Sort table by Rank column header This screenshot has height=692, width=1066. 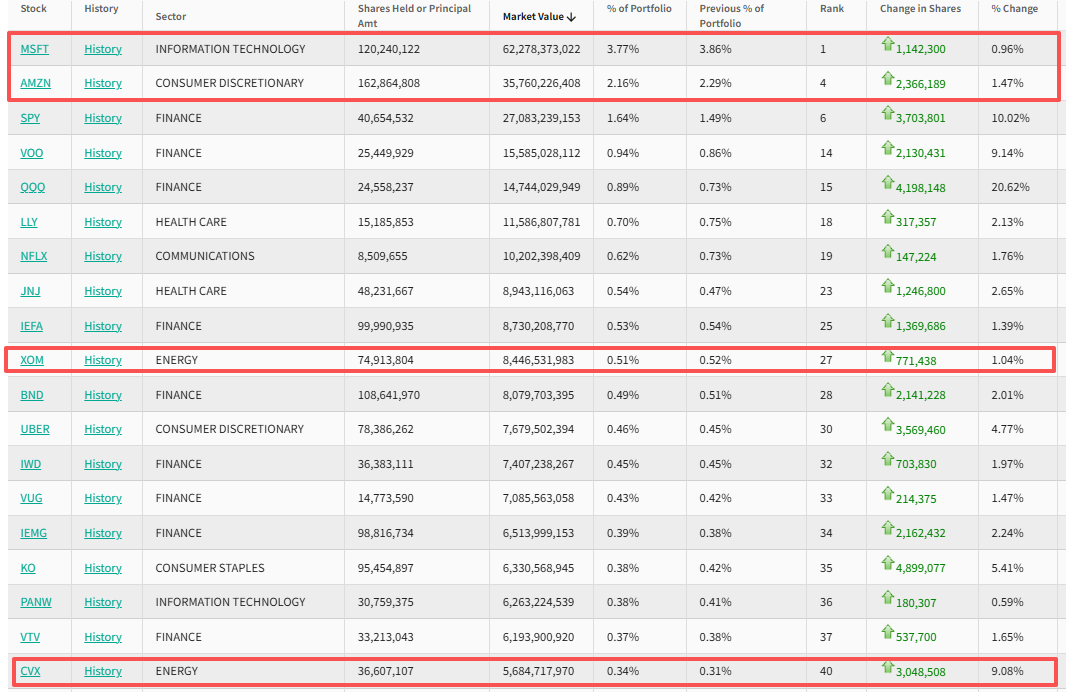[x=831, y=9]
